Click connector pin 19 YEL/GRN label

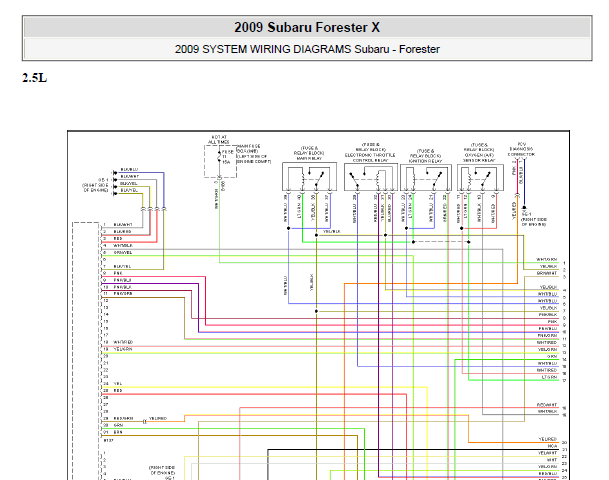coord(123,349)
